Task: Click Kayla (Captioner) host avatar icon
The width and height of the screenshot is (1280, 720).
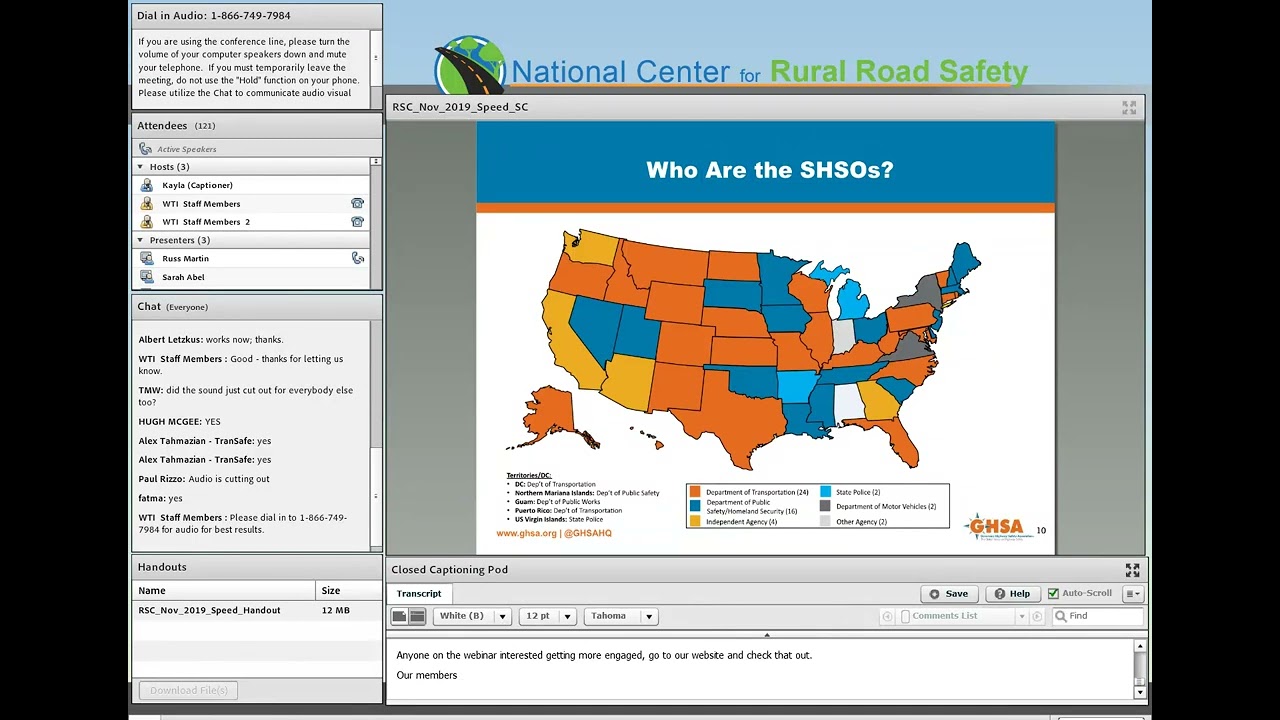Action: point(147,185)
